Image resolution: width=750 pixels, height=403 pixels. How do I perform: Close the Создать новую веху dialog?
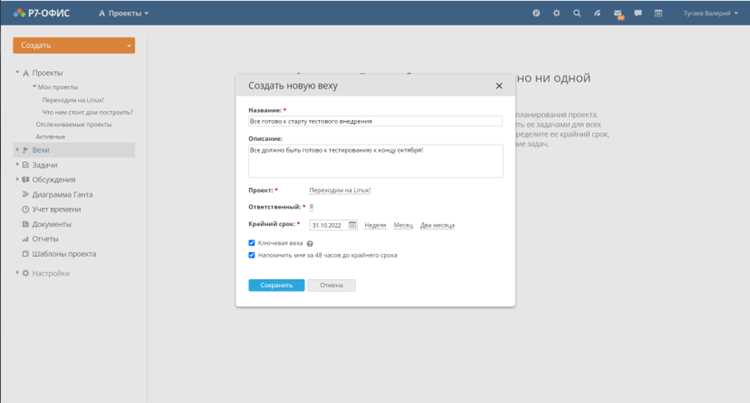pos(499,86)
